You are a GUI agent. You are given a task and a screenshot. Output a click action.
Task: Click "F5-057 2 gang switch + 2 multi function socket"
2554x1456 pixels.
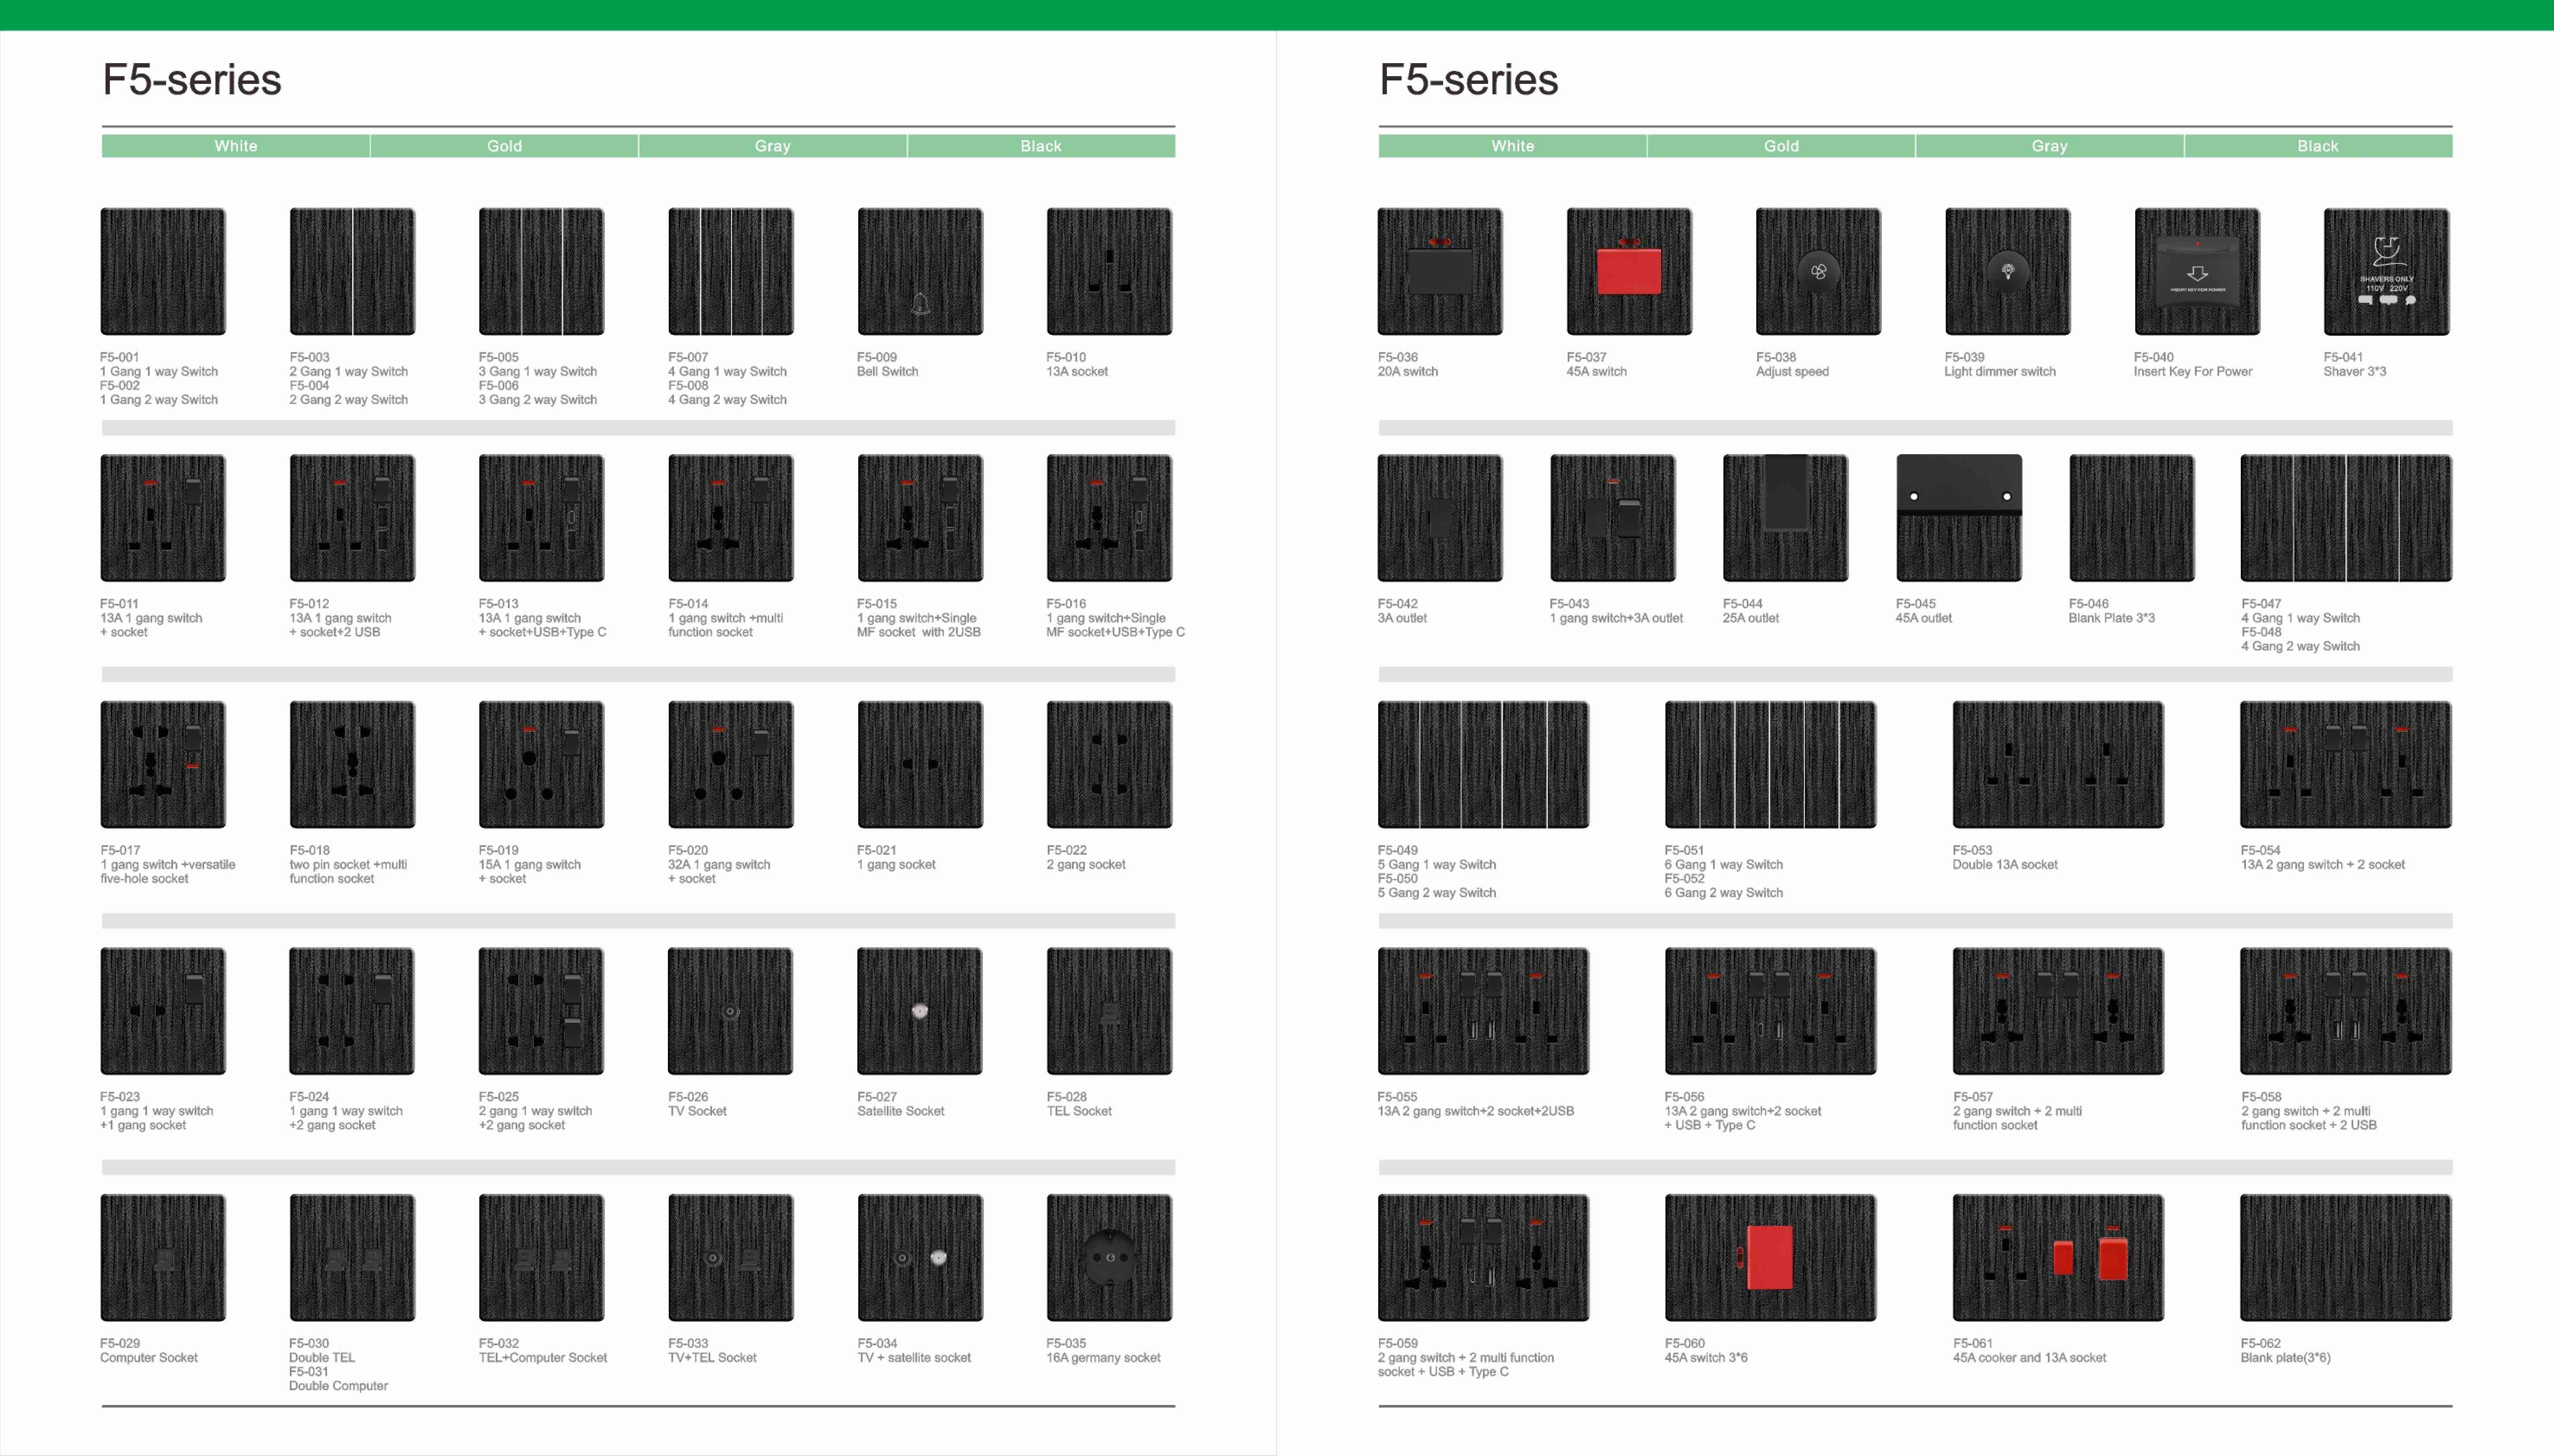point(2017,1111)
